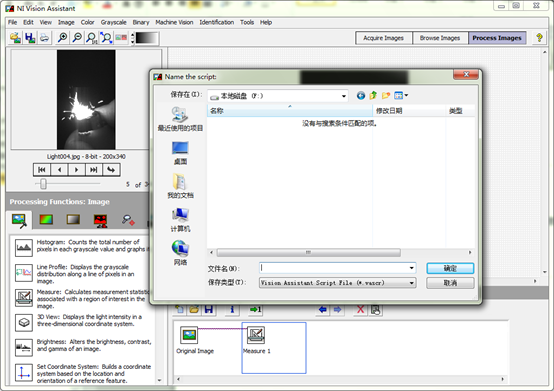Go to next image playback button
The width and height of the screenshot is (554, 391).
[76, 170]
